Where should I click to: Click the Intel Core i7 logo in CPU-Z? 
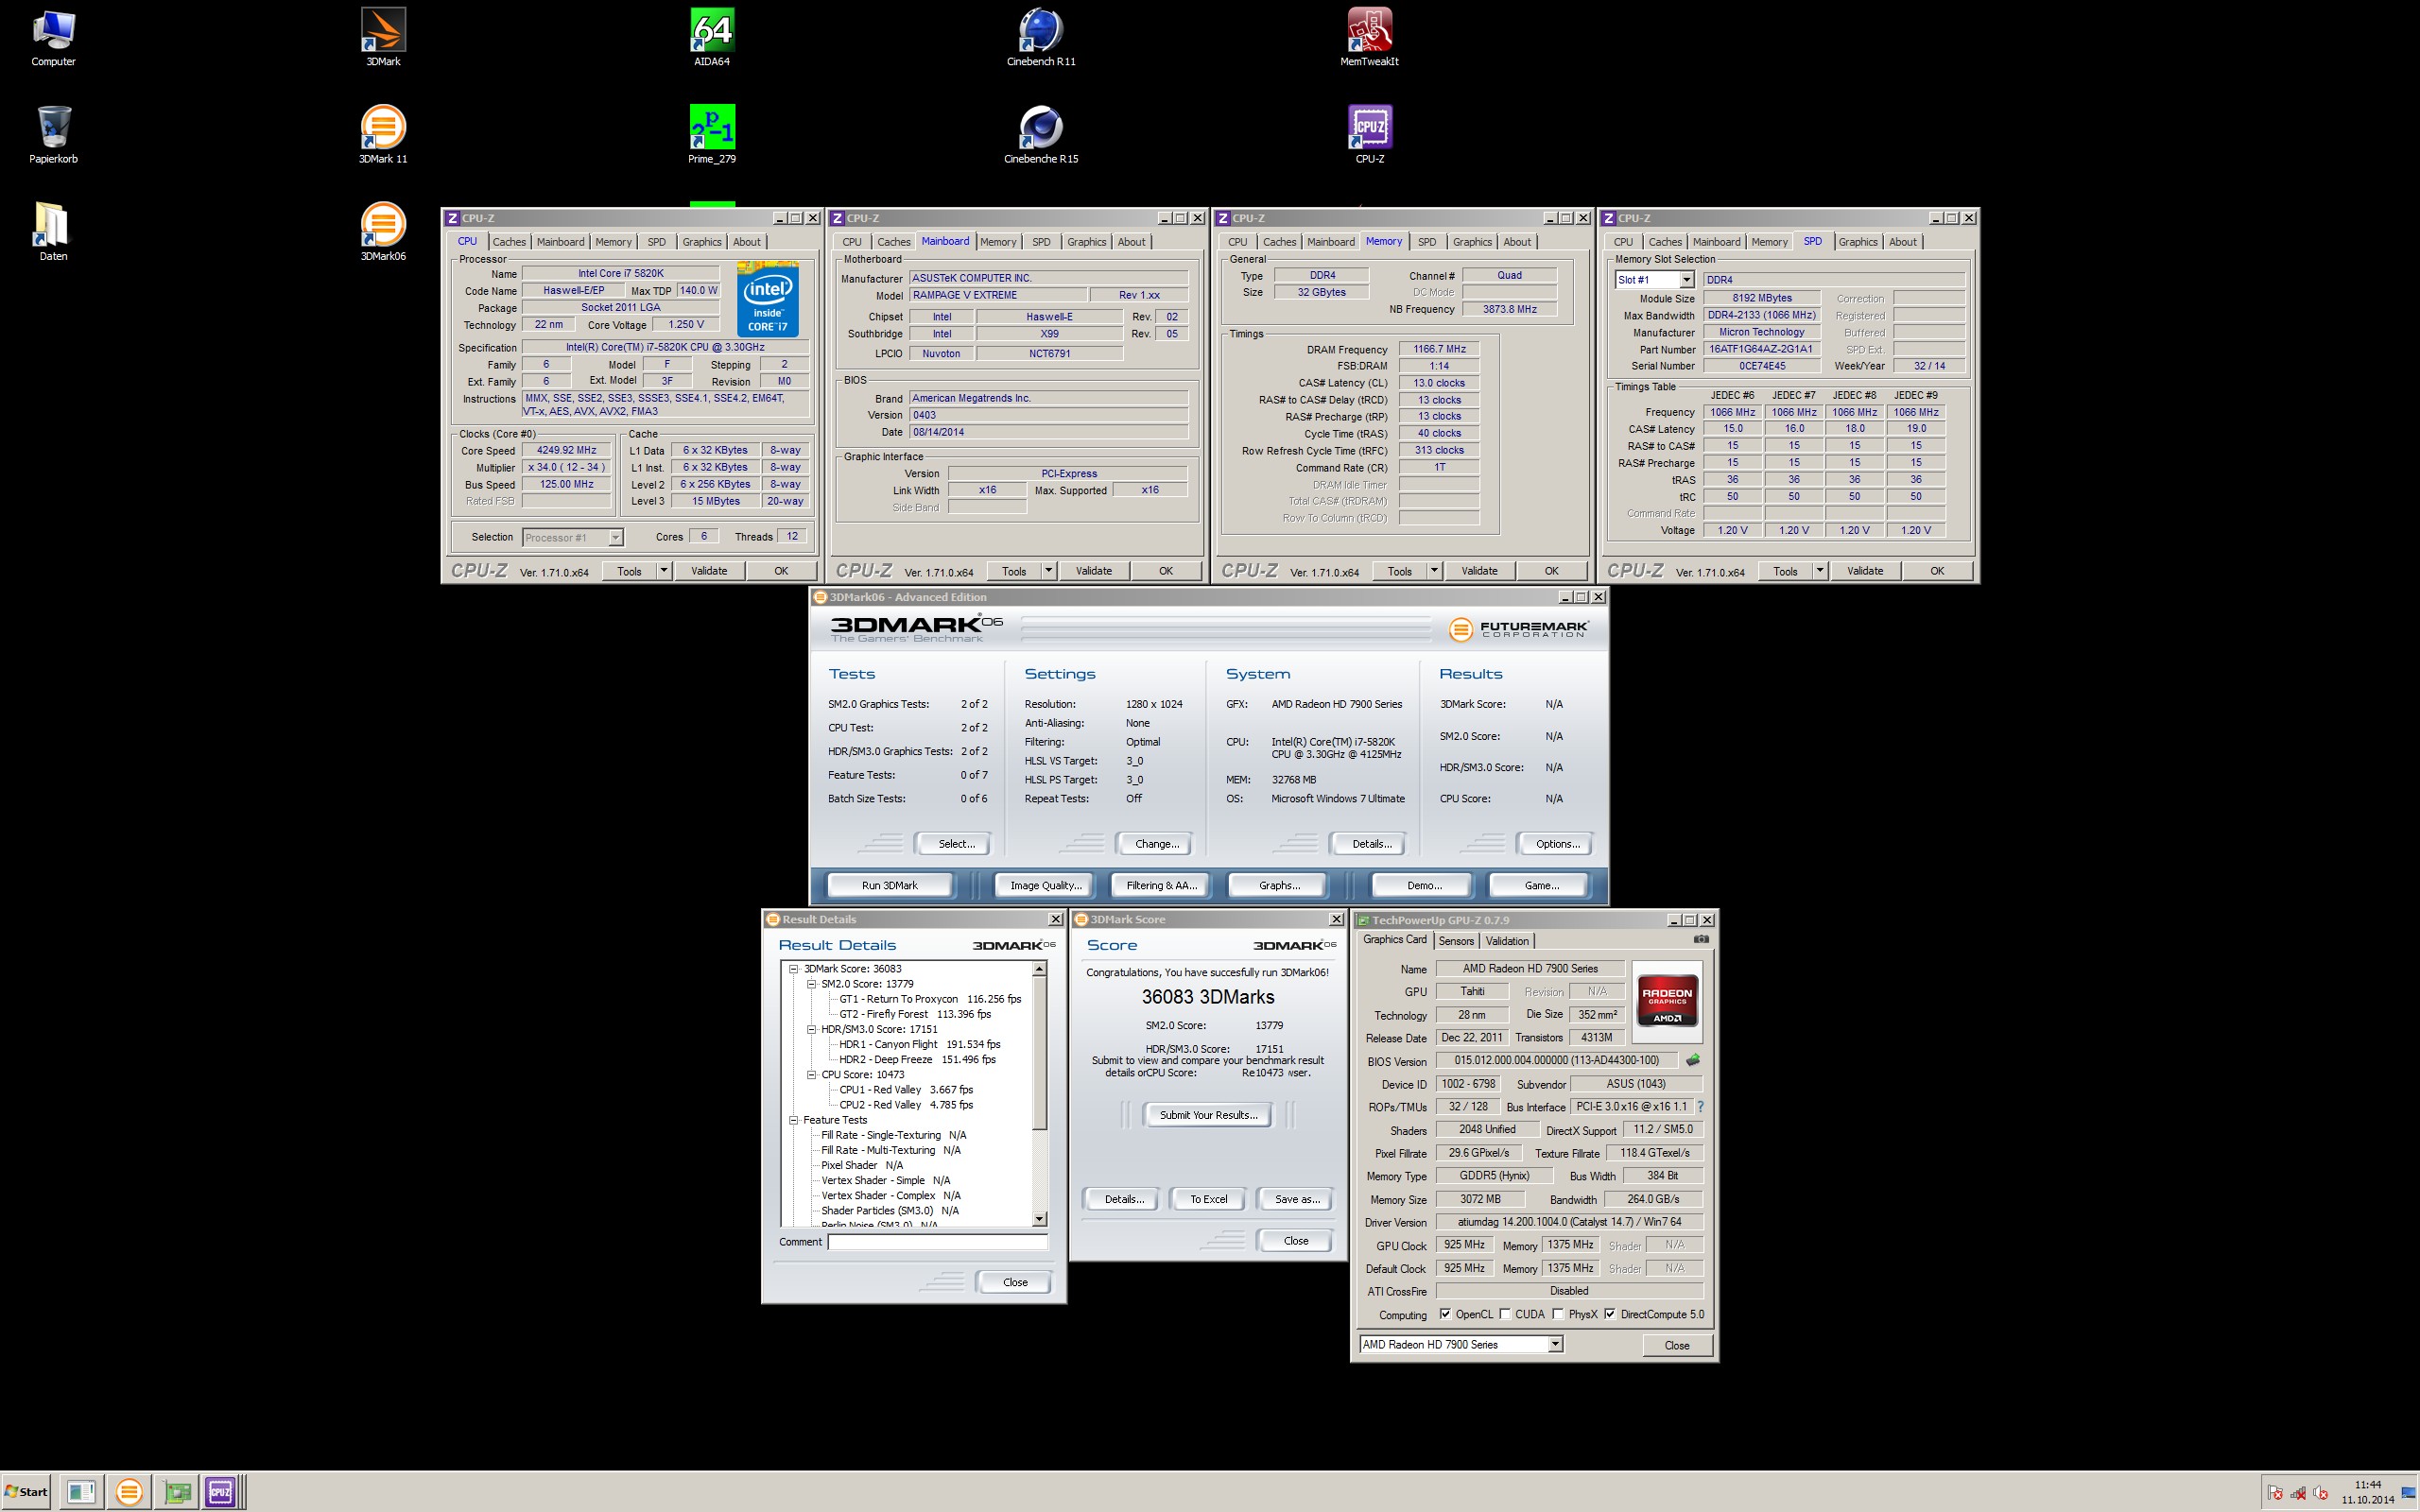coord(767,298)
